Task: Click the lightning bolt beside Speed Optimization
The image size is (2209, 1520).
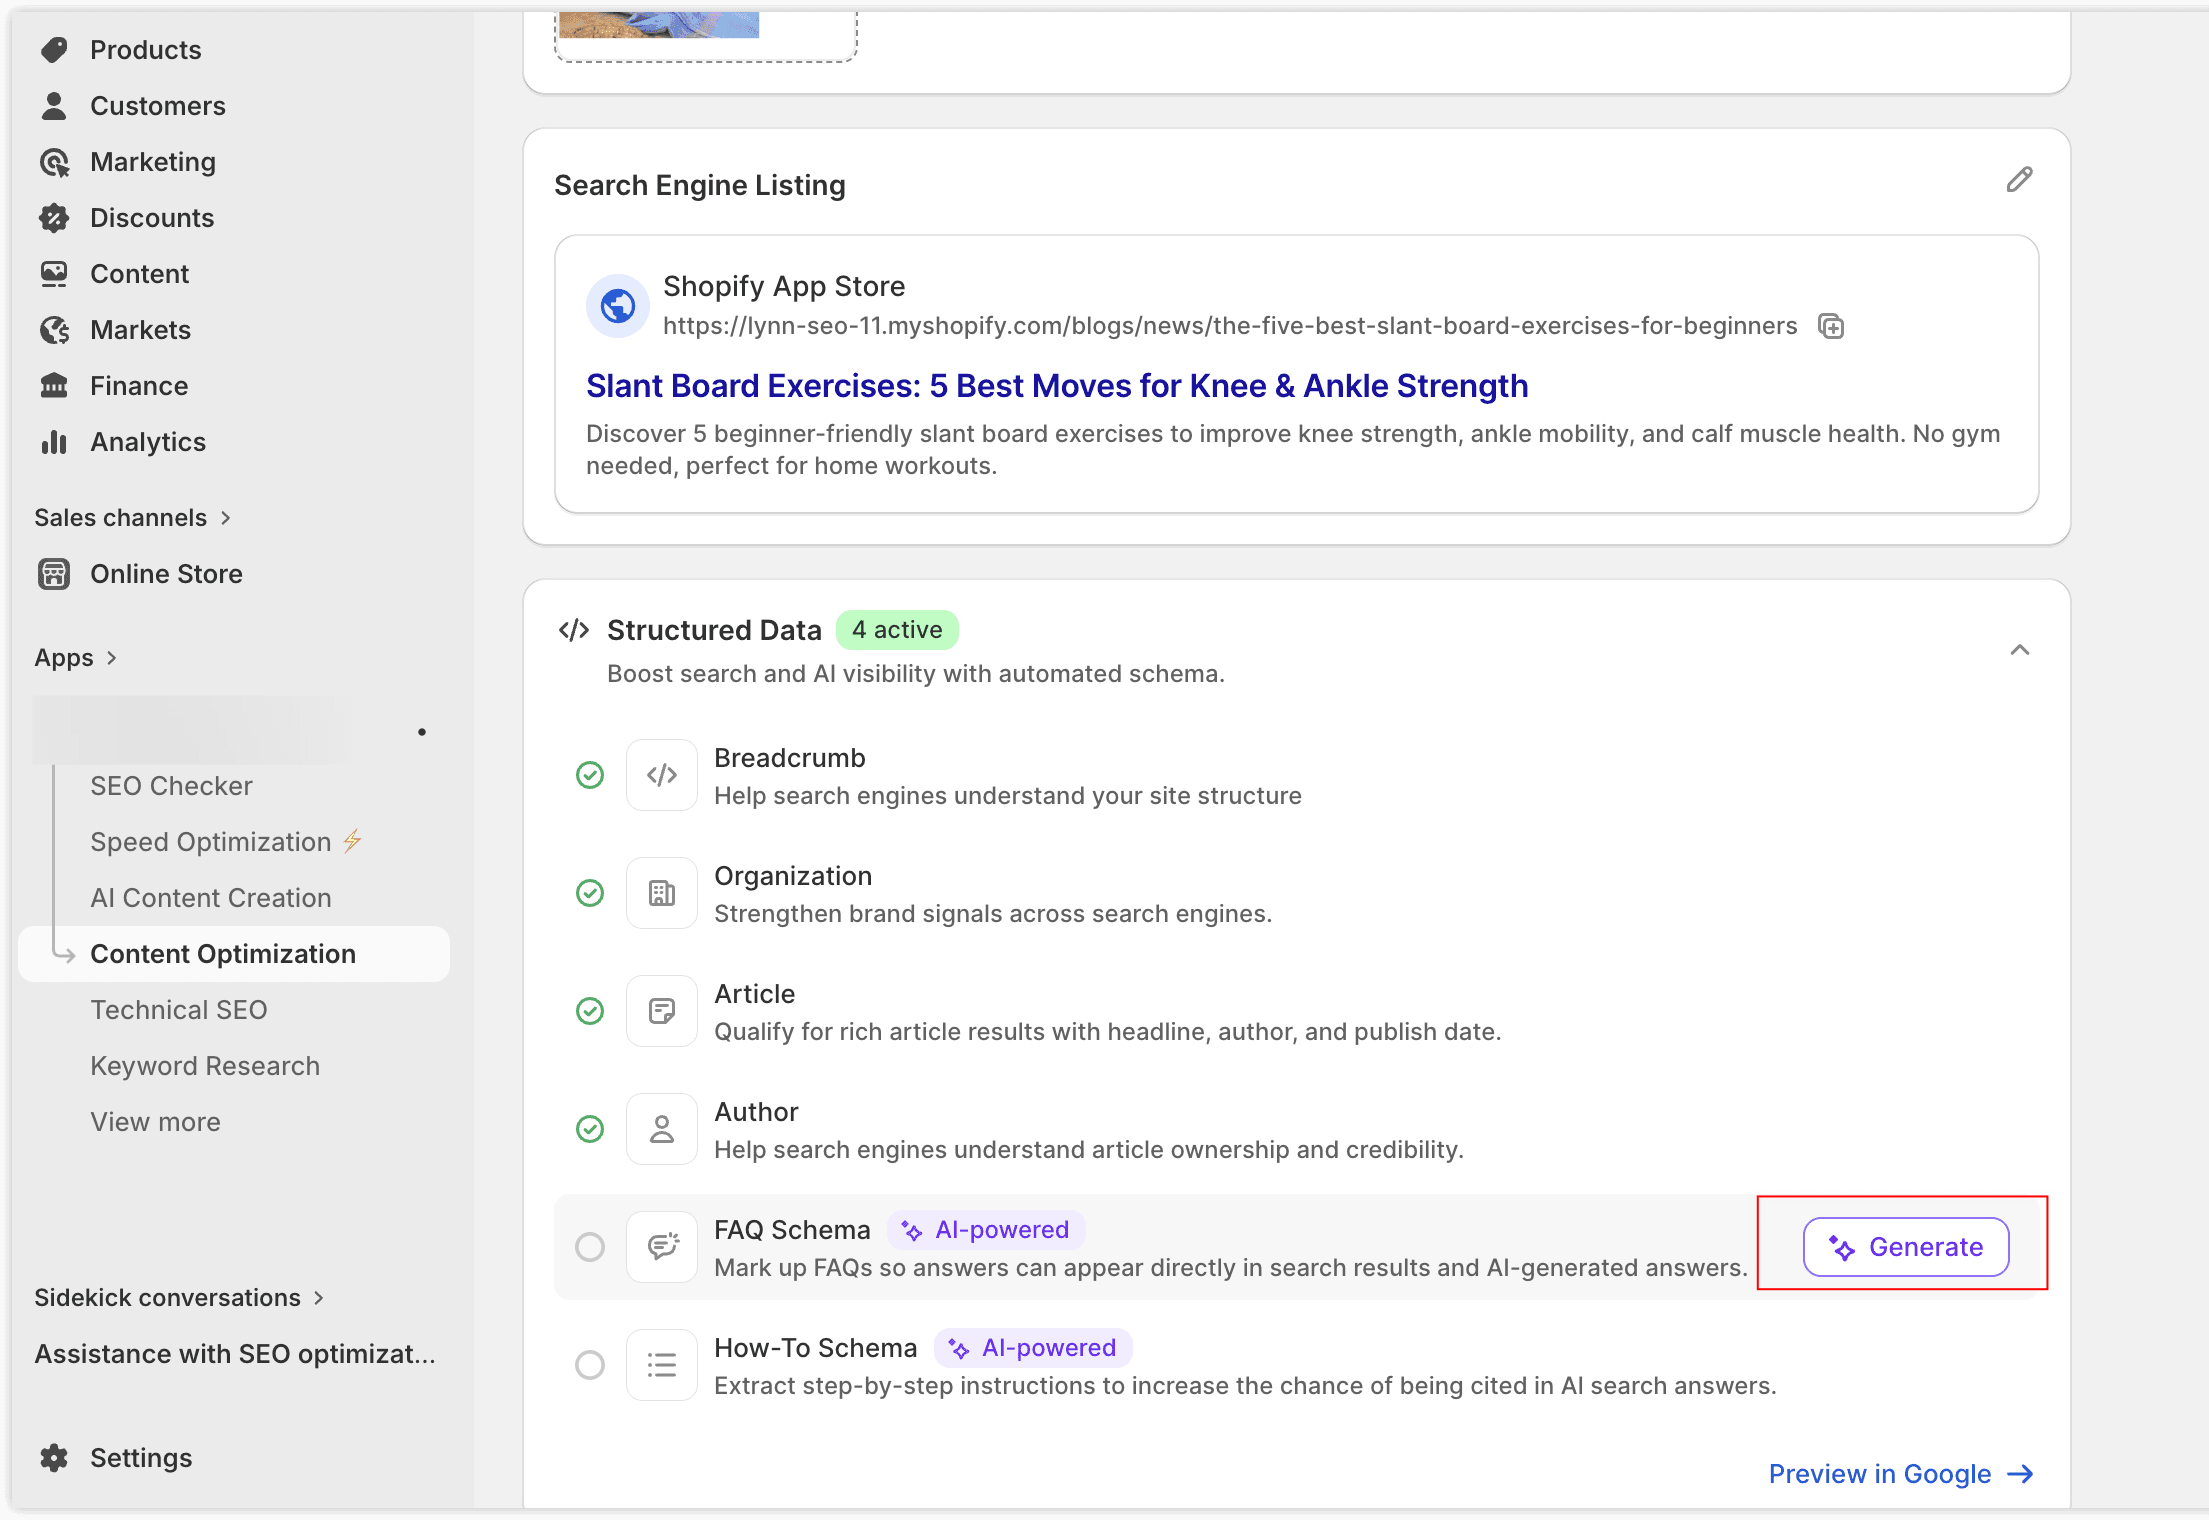Action: click(x=352, y=841)
